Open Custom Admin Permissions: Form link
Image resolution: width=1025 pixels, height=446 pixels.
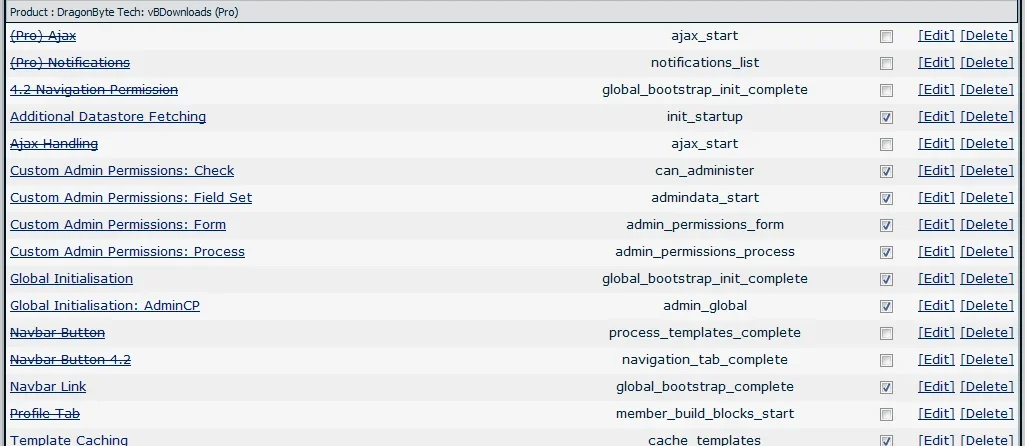click(118, 224)
